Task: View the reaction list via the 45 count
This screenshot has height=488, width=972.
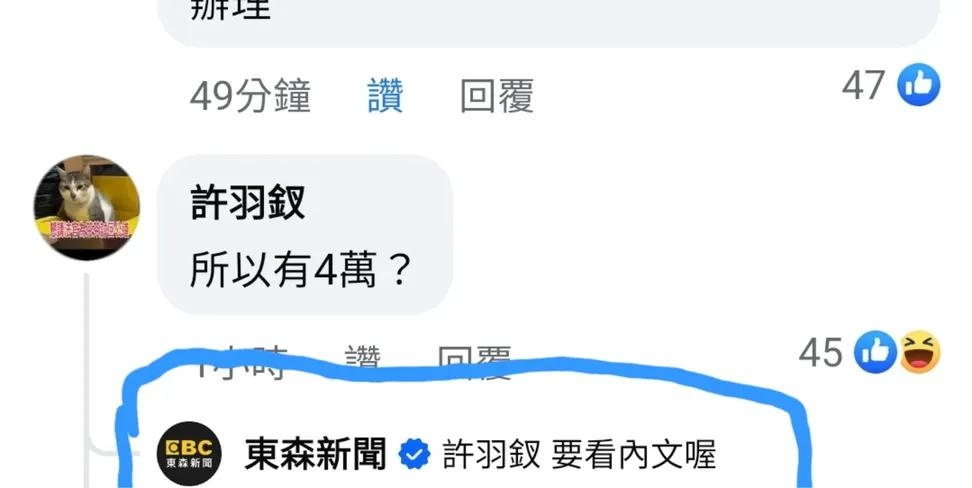Action: (x=820, y=352)
